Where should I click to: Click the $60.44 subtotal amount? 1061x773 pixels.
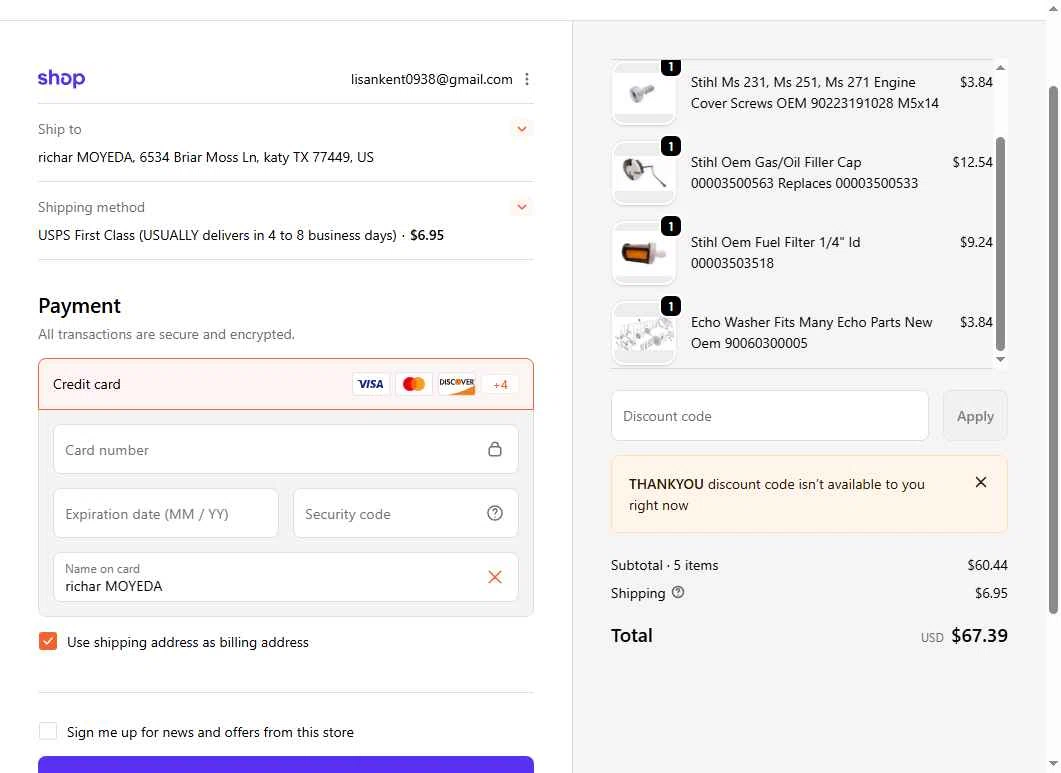[x=987, y=565]
